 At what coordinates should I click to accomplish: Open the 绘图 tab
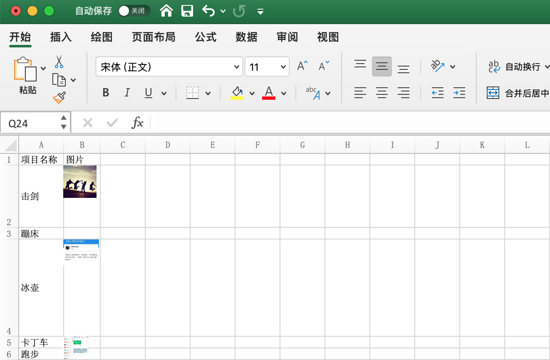[101, 37]
